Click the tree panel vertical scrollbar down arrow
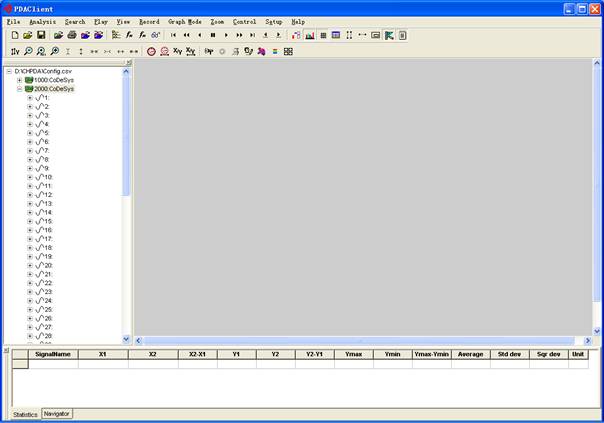Viewport: 604px width, 423px height. click(126, 338)
